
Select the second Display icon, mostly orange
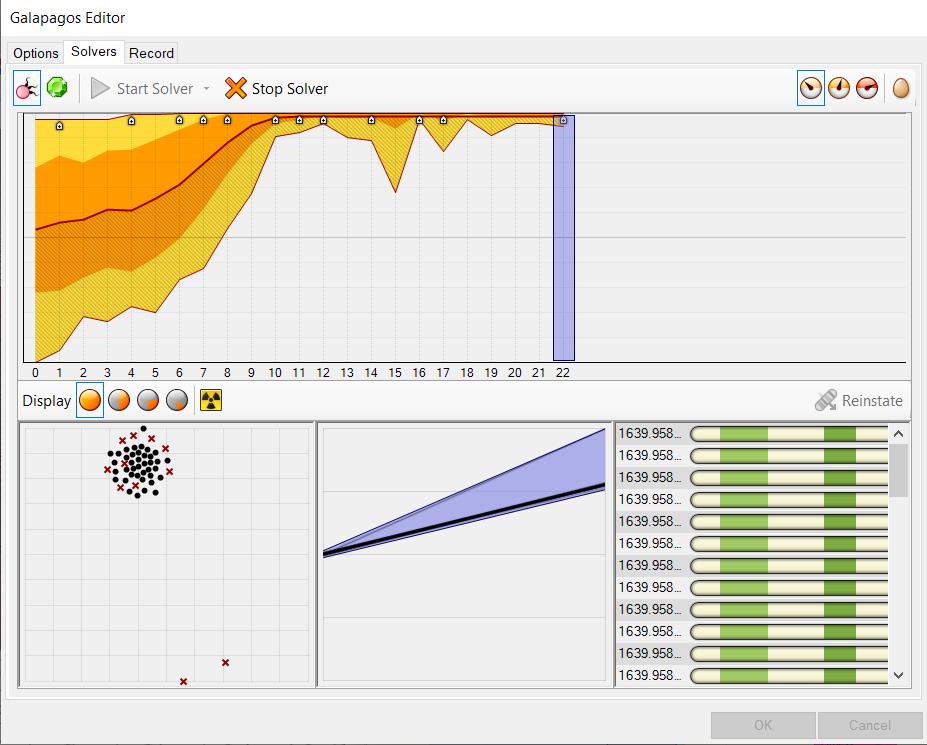pos(119,400)
